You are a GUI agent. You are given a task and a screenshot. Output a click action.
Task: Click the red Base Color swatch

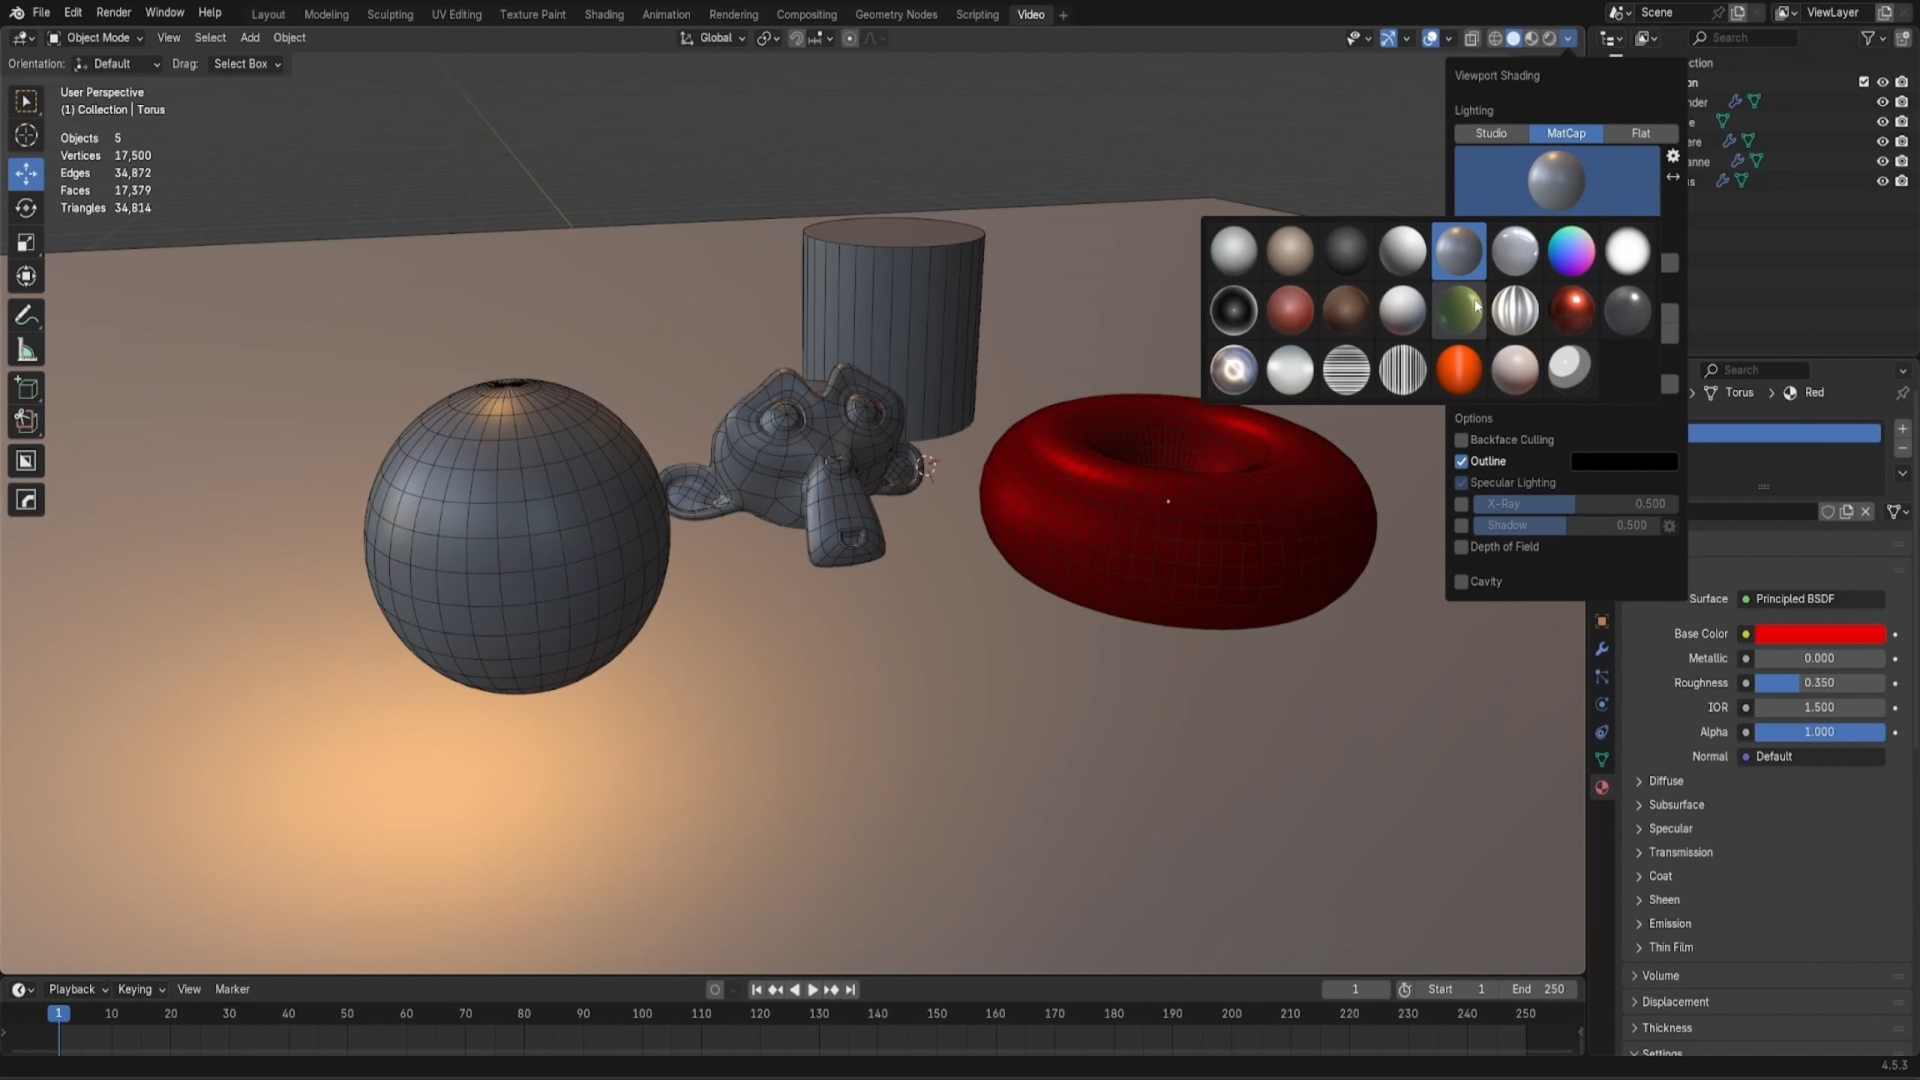tap(1819, 634)
